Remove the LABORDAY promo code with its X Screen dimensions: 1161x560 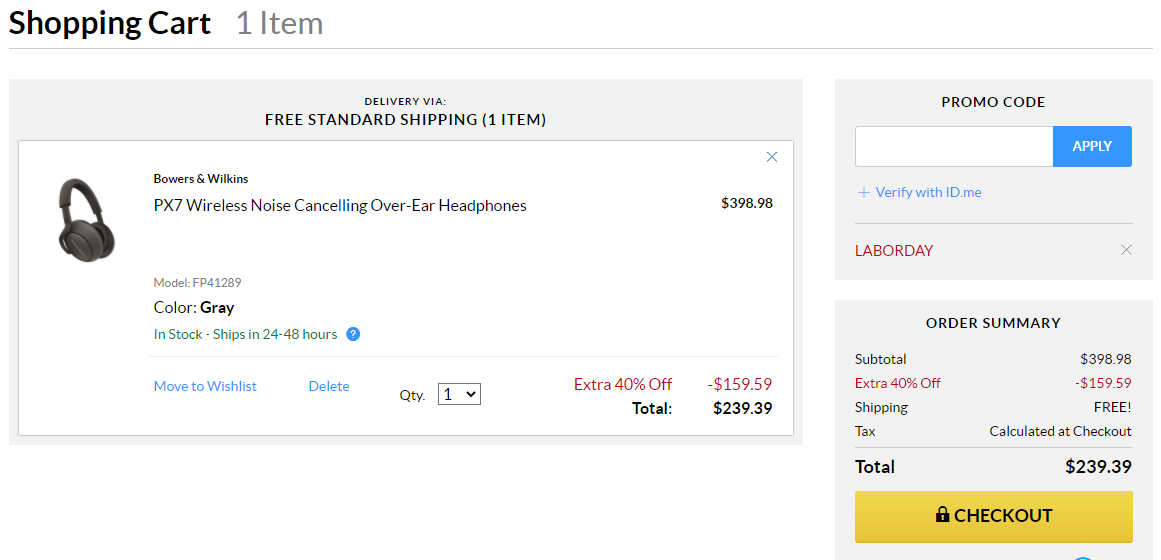[x=1126, y=250]
